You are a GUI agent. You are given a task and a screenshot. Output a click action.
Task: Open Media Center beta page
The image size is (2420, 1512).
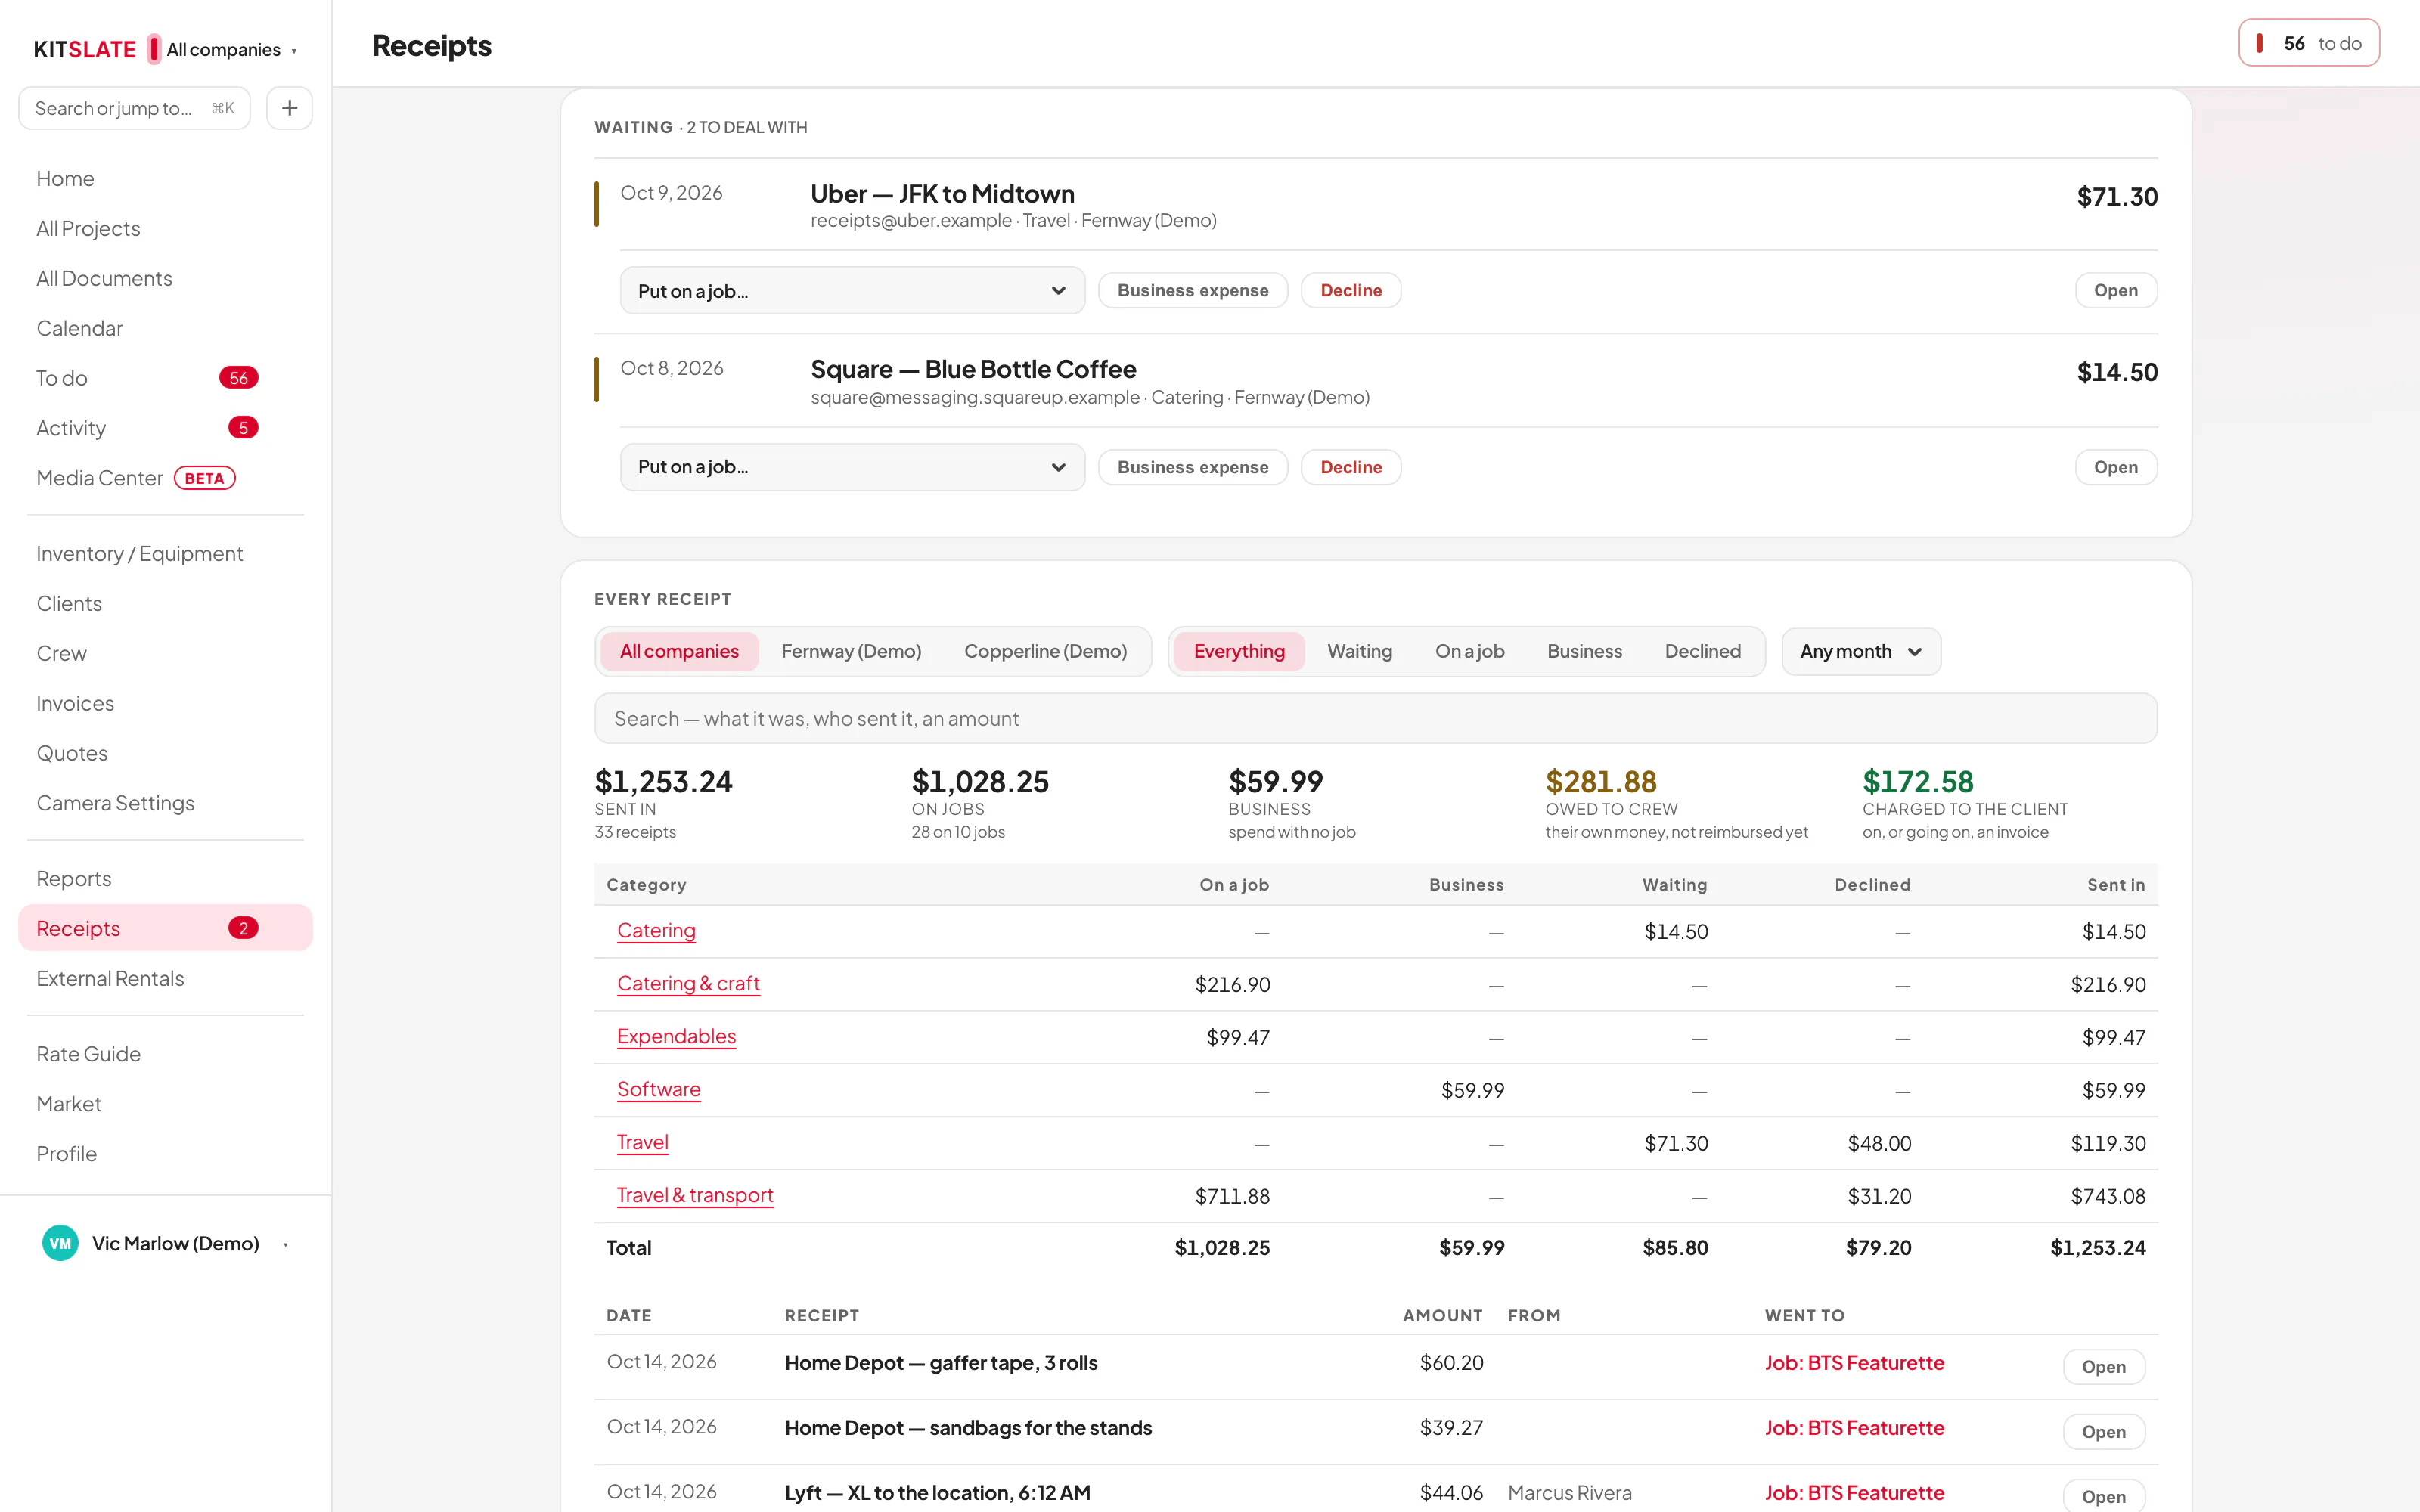tap(165, 478)
